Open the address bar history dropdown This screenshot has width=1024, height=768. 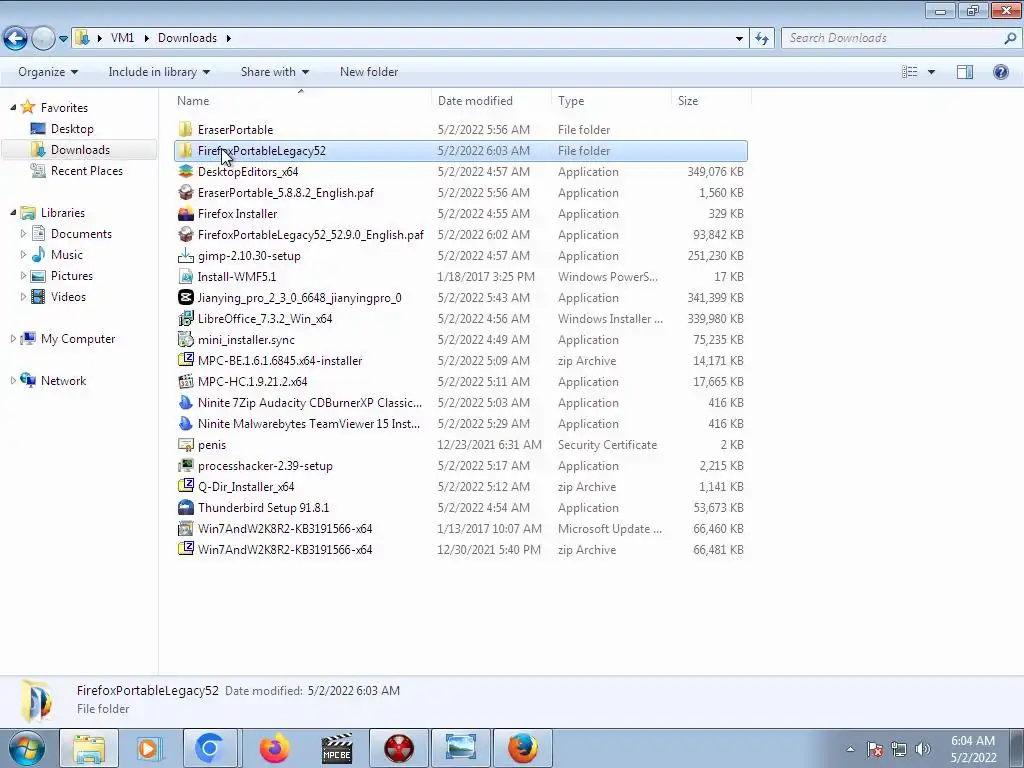(x=739, y=39)
